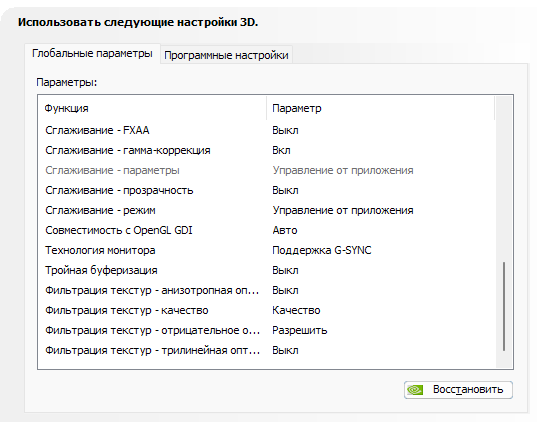
Task: Select Фильтрация текстур - трилинейная оптимизация row
Action: tap(266, 350)
